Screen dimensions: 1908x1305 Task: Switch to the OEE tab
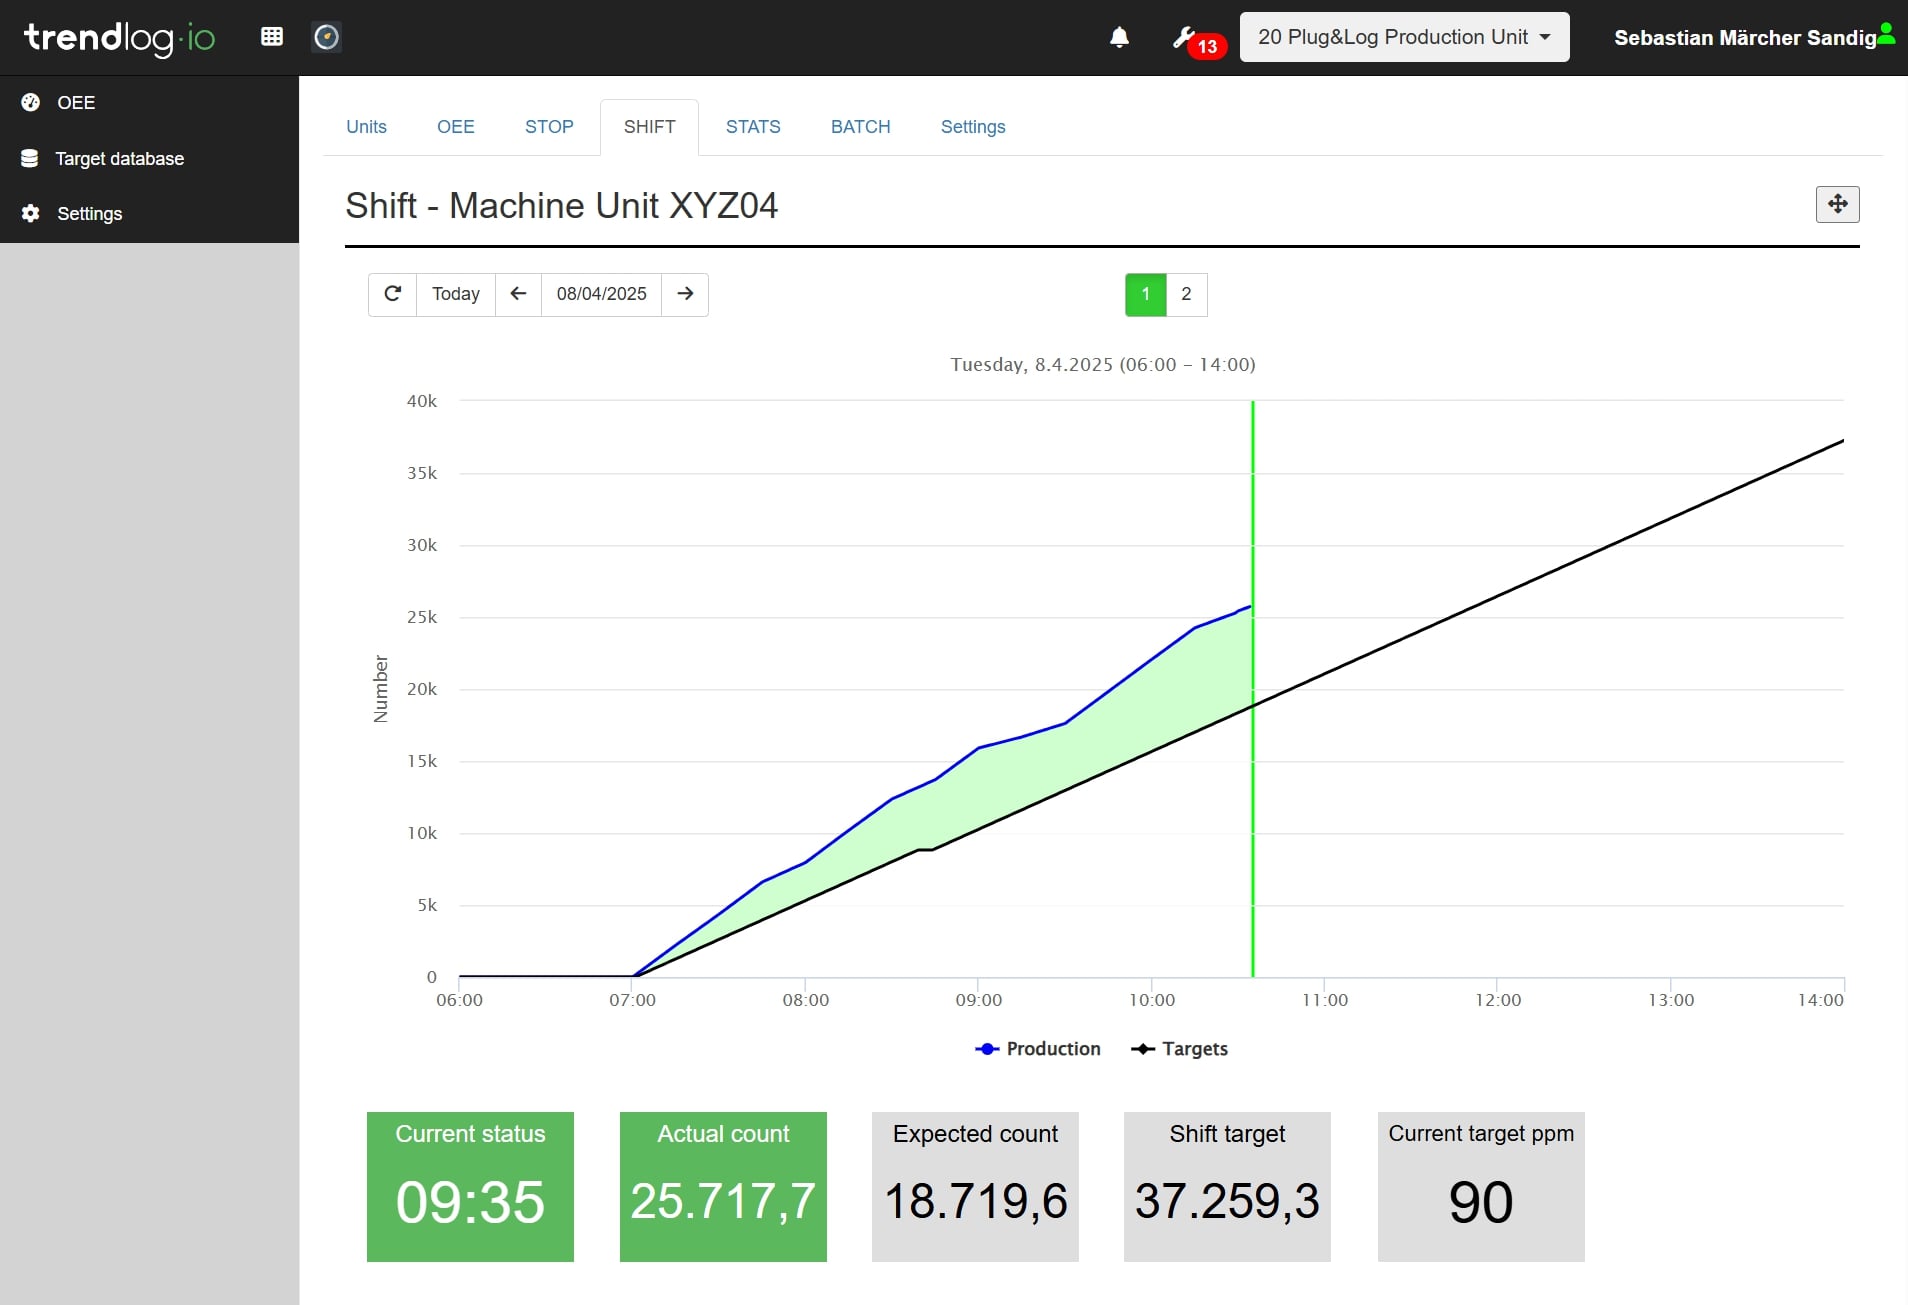click(x=456, y=127)
